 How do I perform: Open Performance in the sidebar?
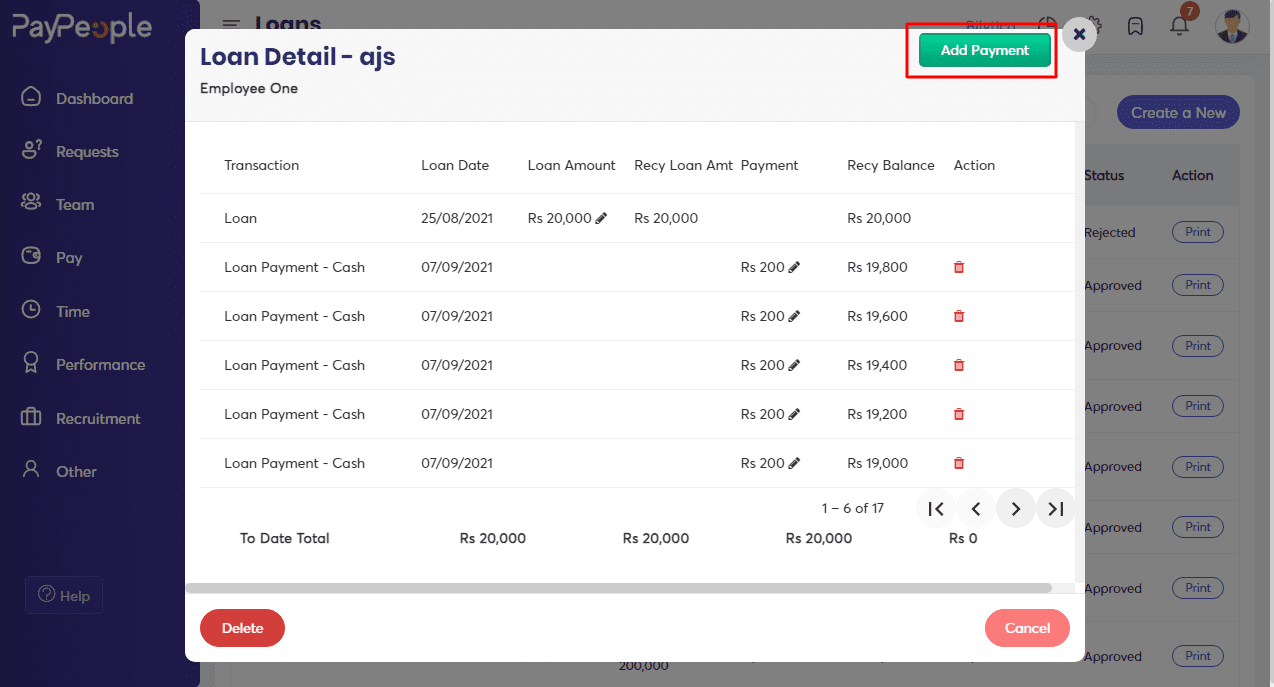(100, 364)
